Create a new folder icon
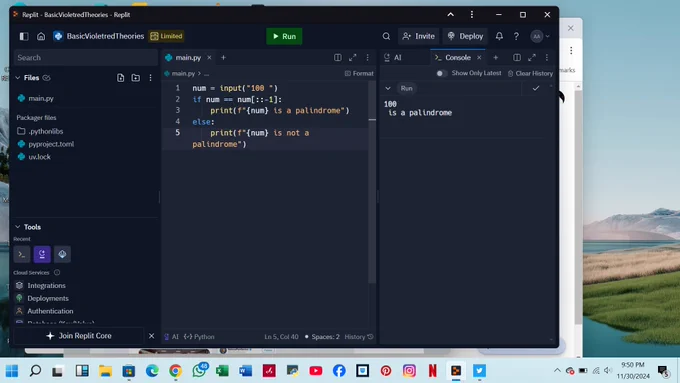 click(136, 78)
